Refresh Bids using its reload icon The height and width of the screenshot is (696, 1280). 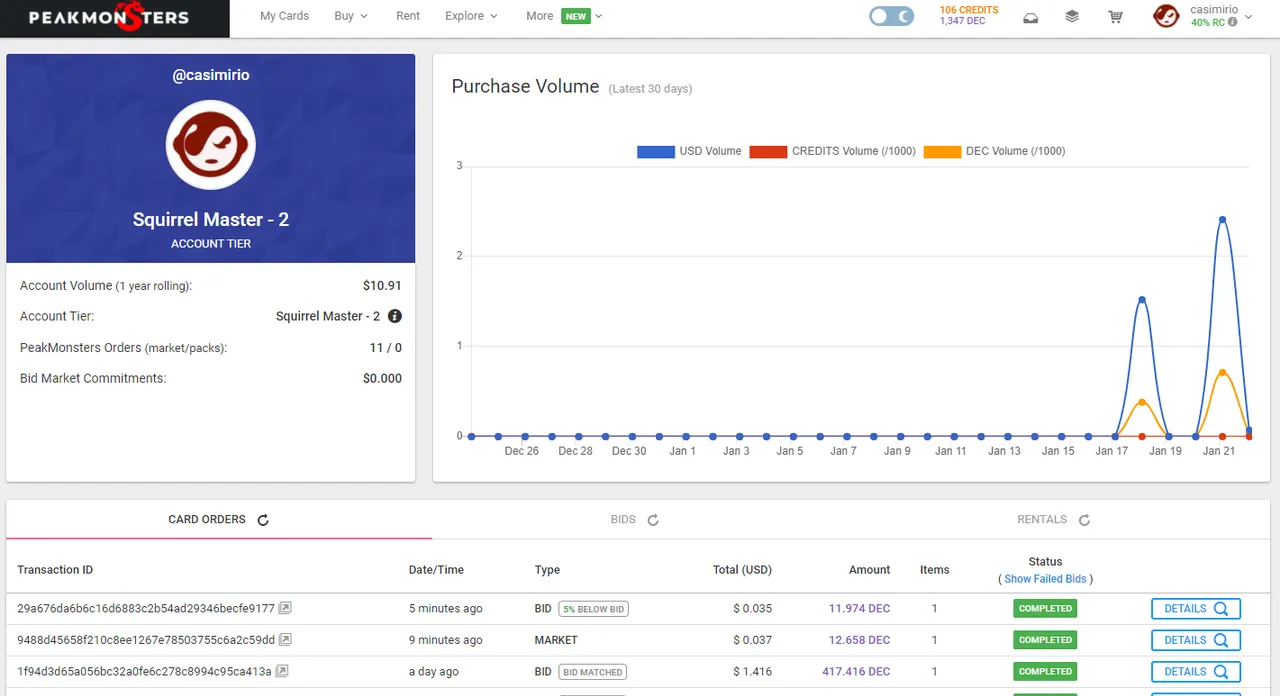click(x=653, y=520)
